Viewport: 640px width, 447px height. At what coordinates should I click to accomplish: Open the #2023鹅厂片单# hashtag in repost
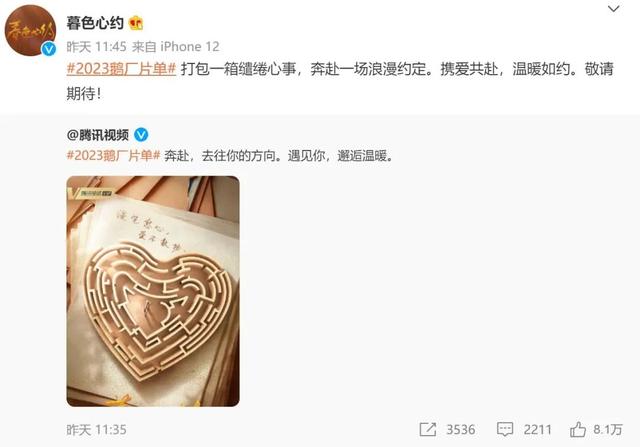113,156
